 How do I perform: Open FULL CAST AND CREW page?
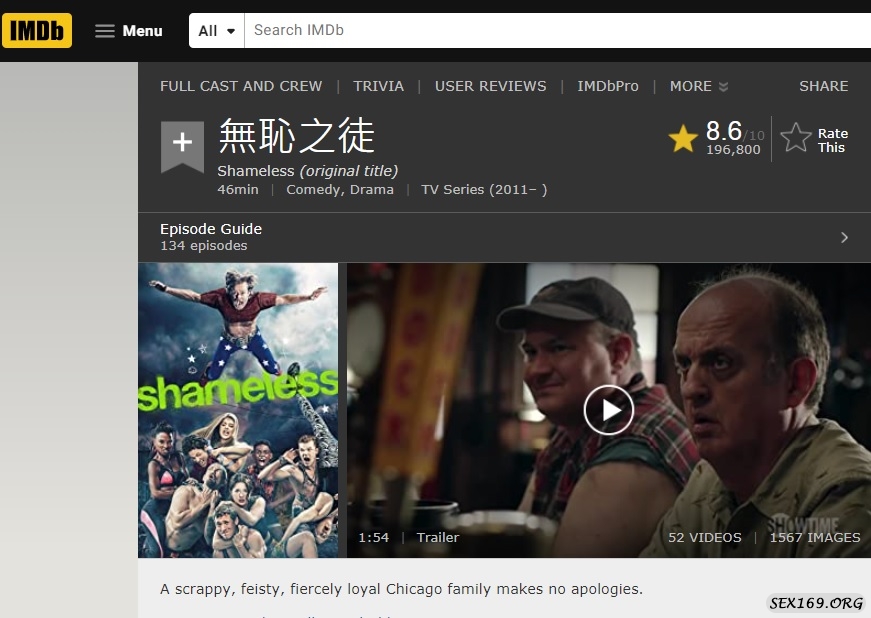pyautogui.click(x=241, y=86)
